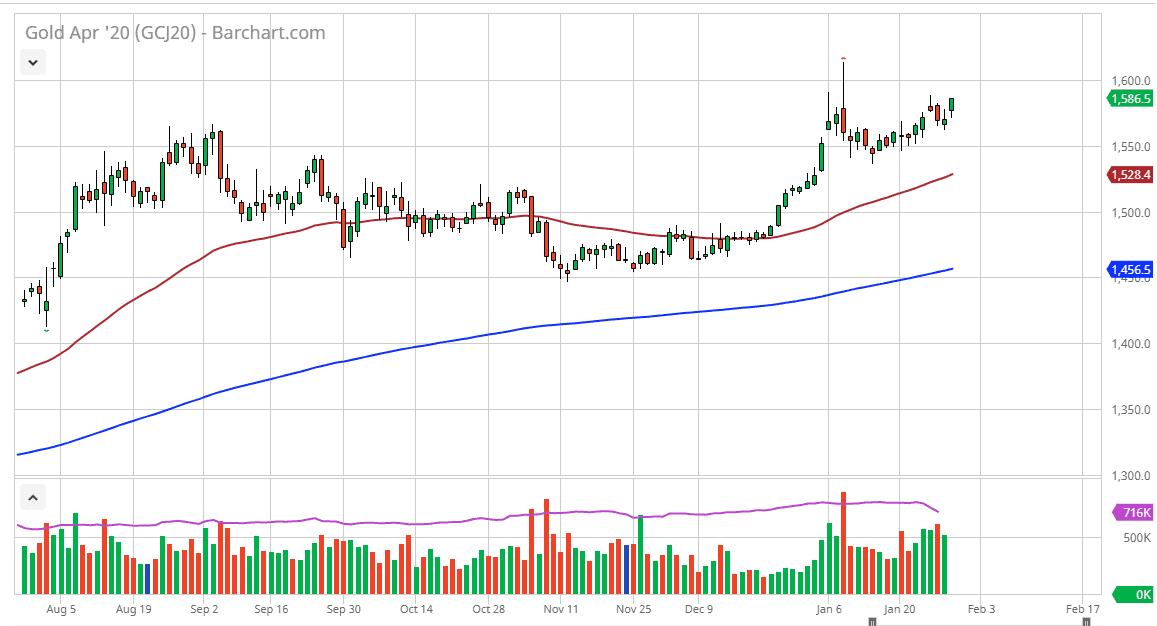
Task: Click the 500K volume axis label
Action: 1128,538
